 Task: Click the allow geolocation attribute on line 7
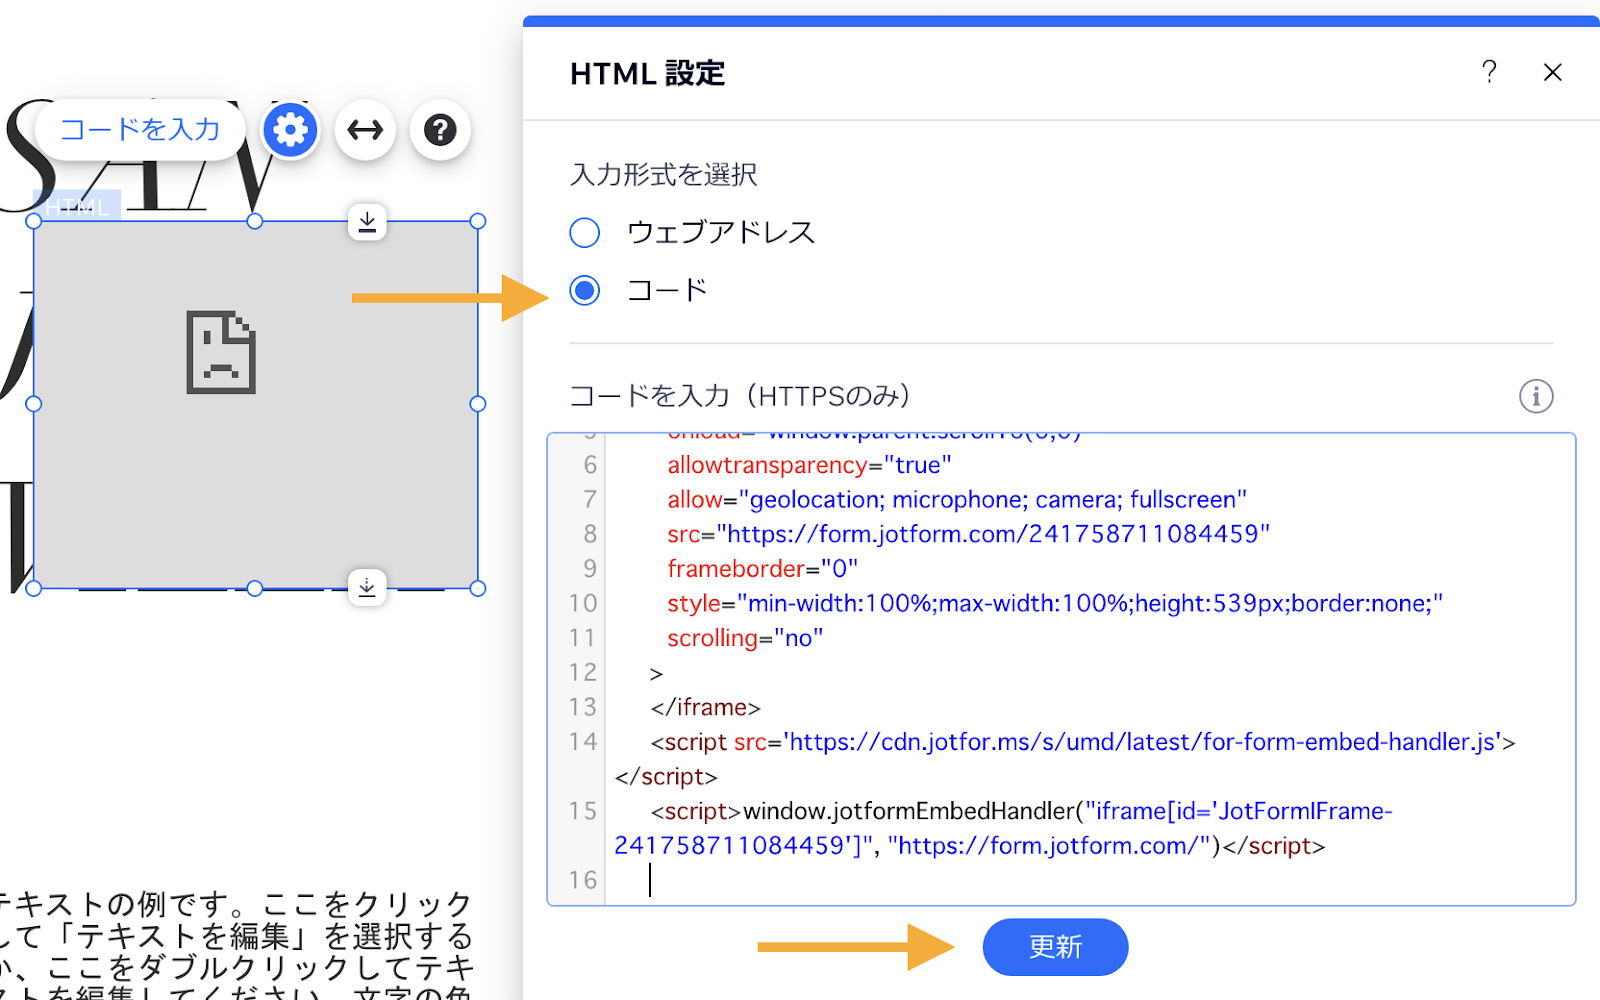click(x=957, y=500)
